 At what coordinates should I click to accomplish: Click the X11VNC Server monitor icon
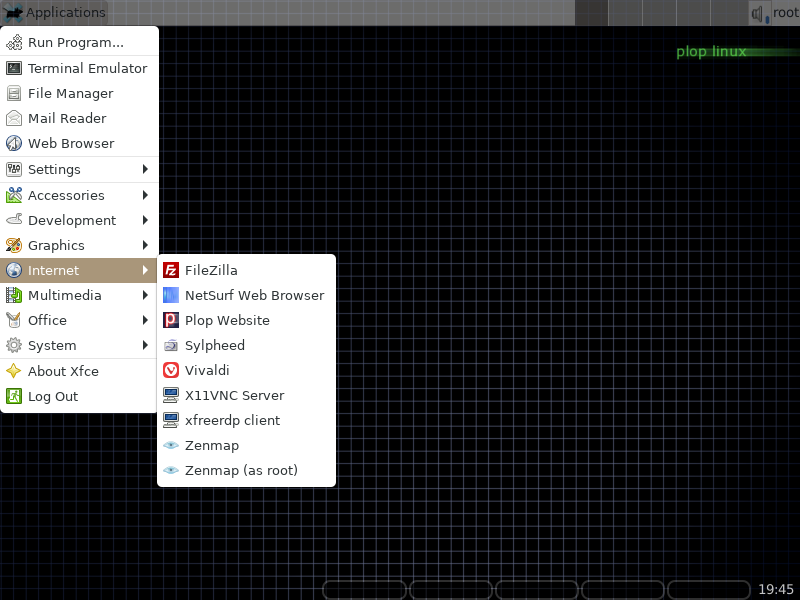(x=171, y=395)
